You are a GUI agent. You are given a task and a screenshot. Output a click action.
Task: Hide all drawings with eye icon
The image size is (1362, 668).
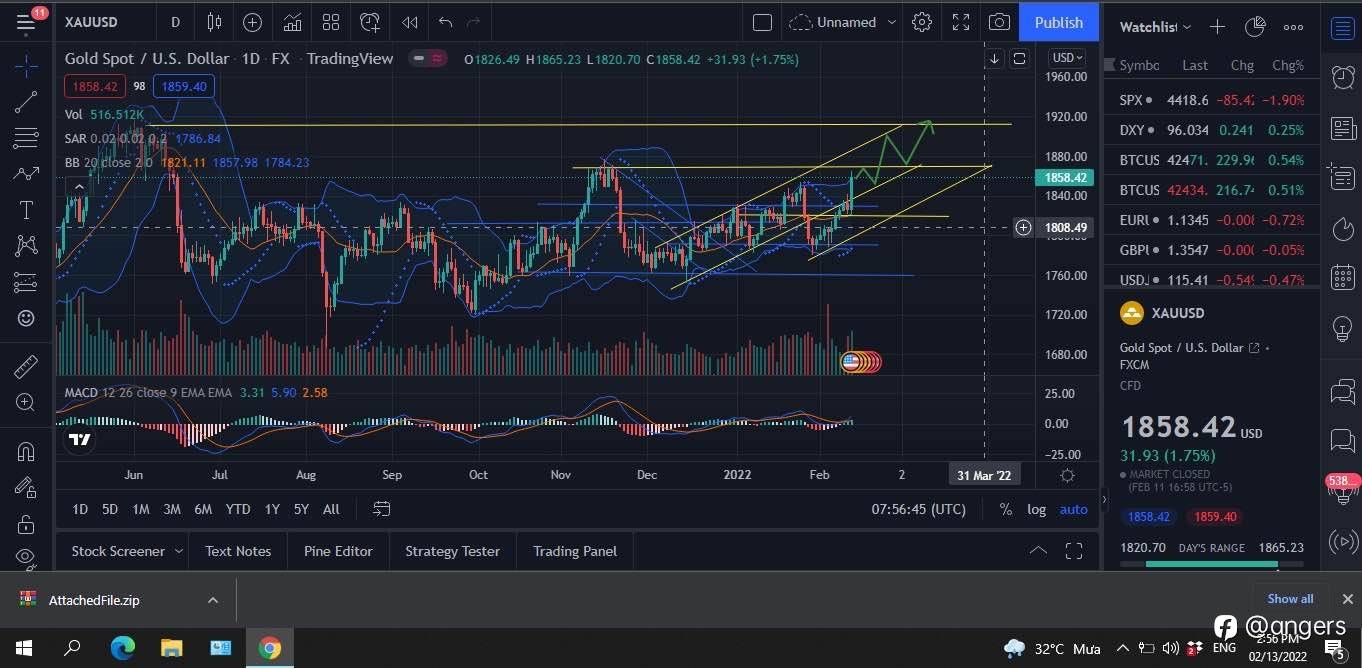26,557
